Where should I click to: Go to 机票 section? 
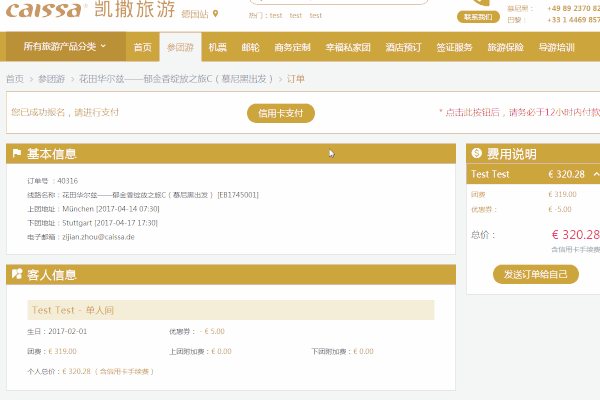tap(217, 47)
